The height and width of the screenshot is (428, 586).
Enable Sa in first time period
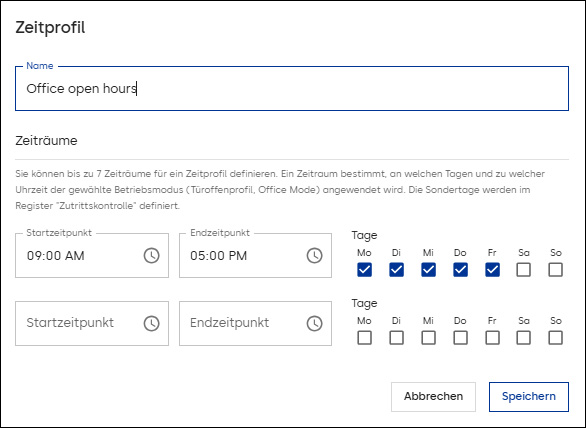point(524,270)
